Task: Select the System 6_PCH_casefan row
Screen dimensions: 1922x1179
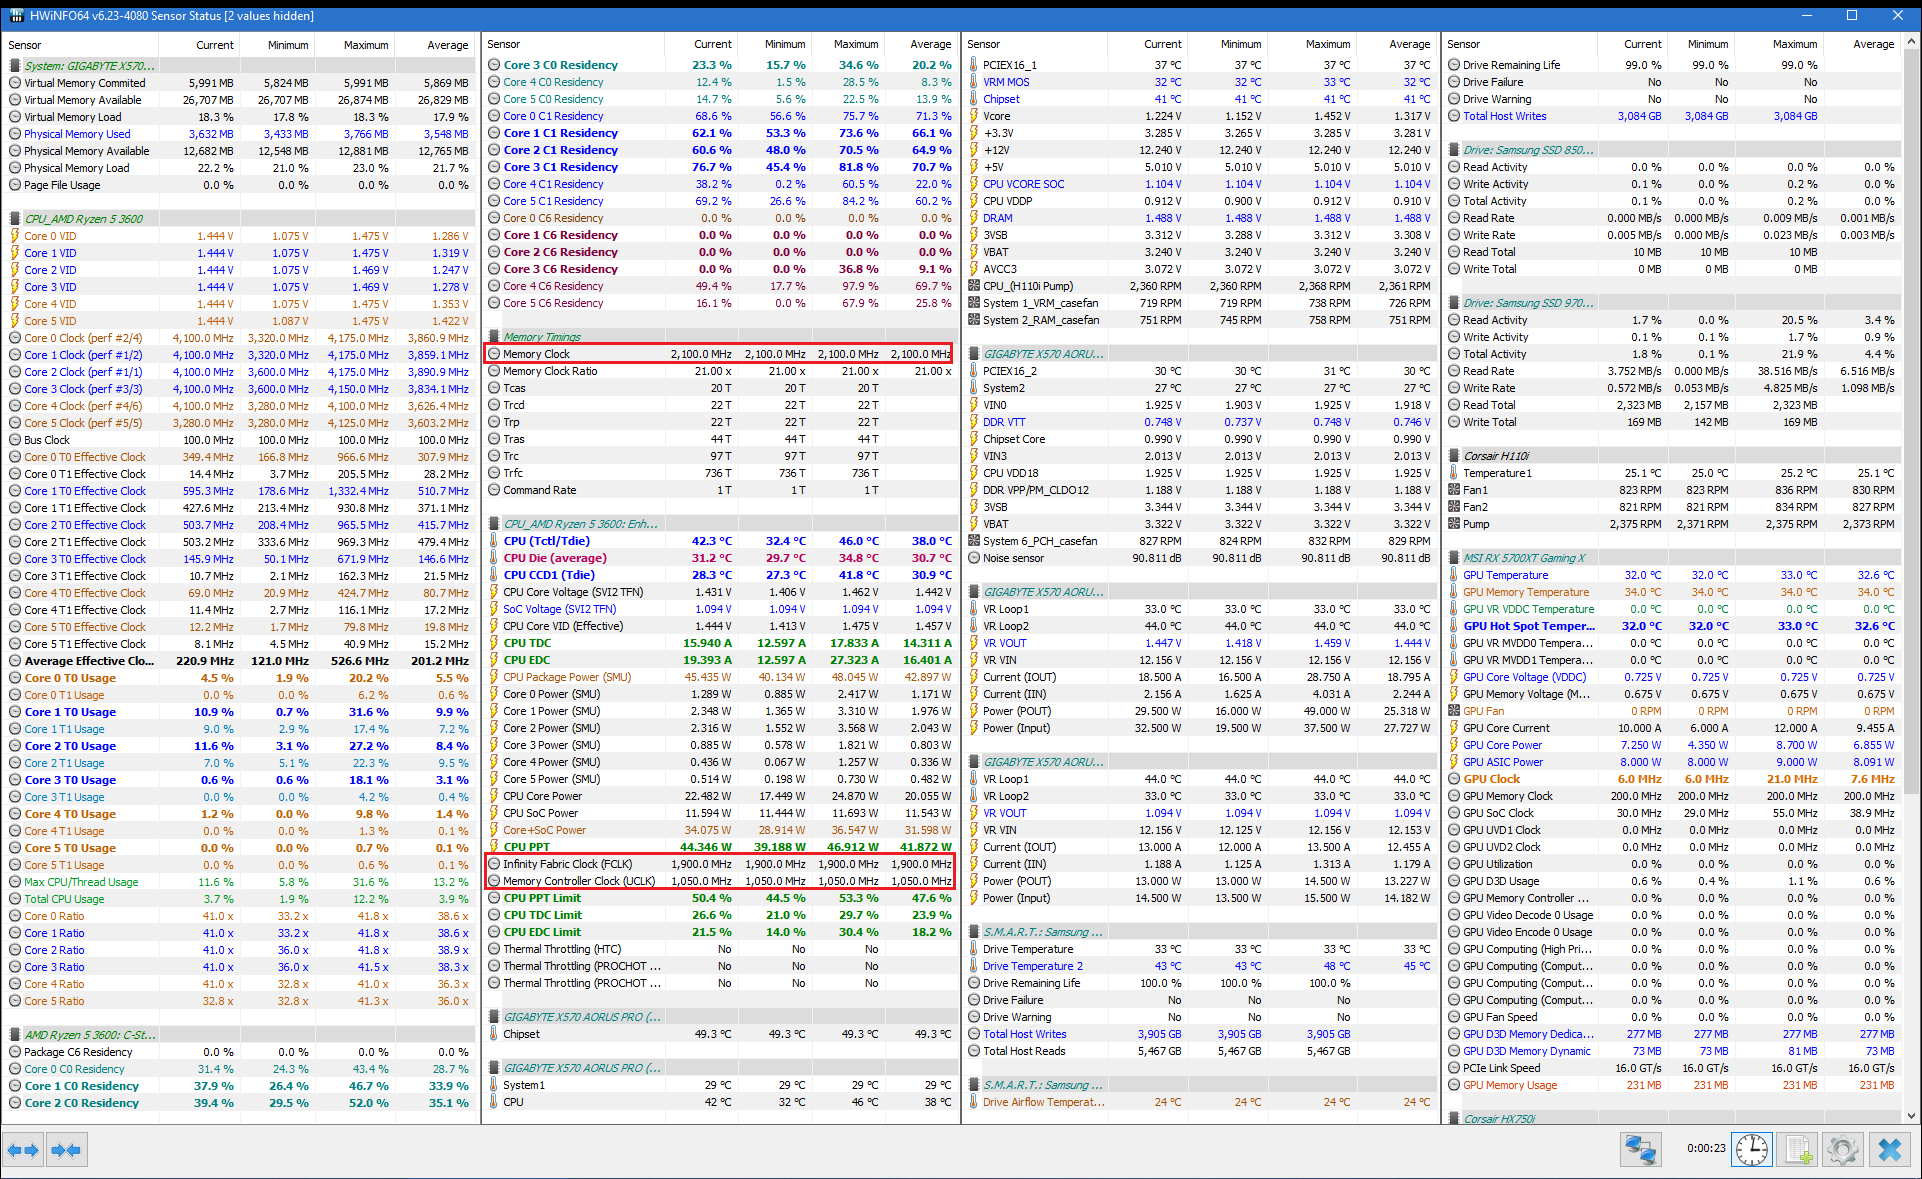Action: (1200, 541)
